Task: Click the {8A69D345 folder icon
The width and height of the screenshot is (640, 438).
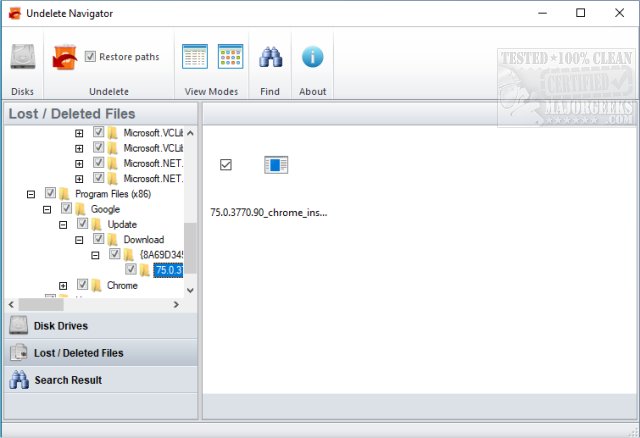Action: tap(129, 255)
